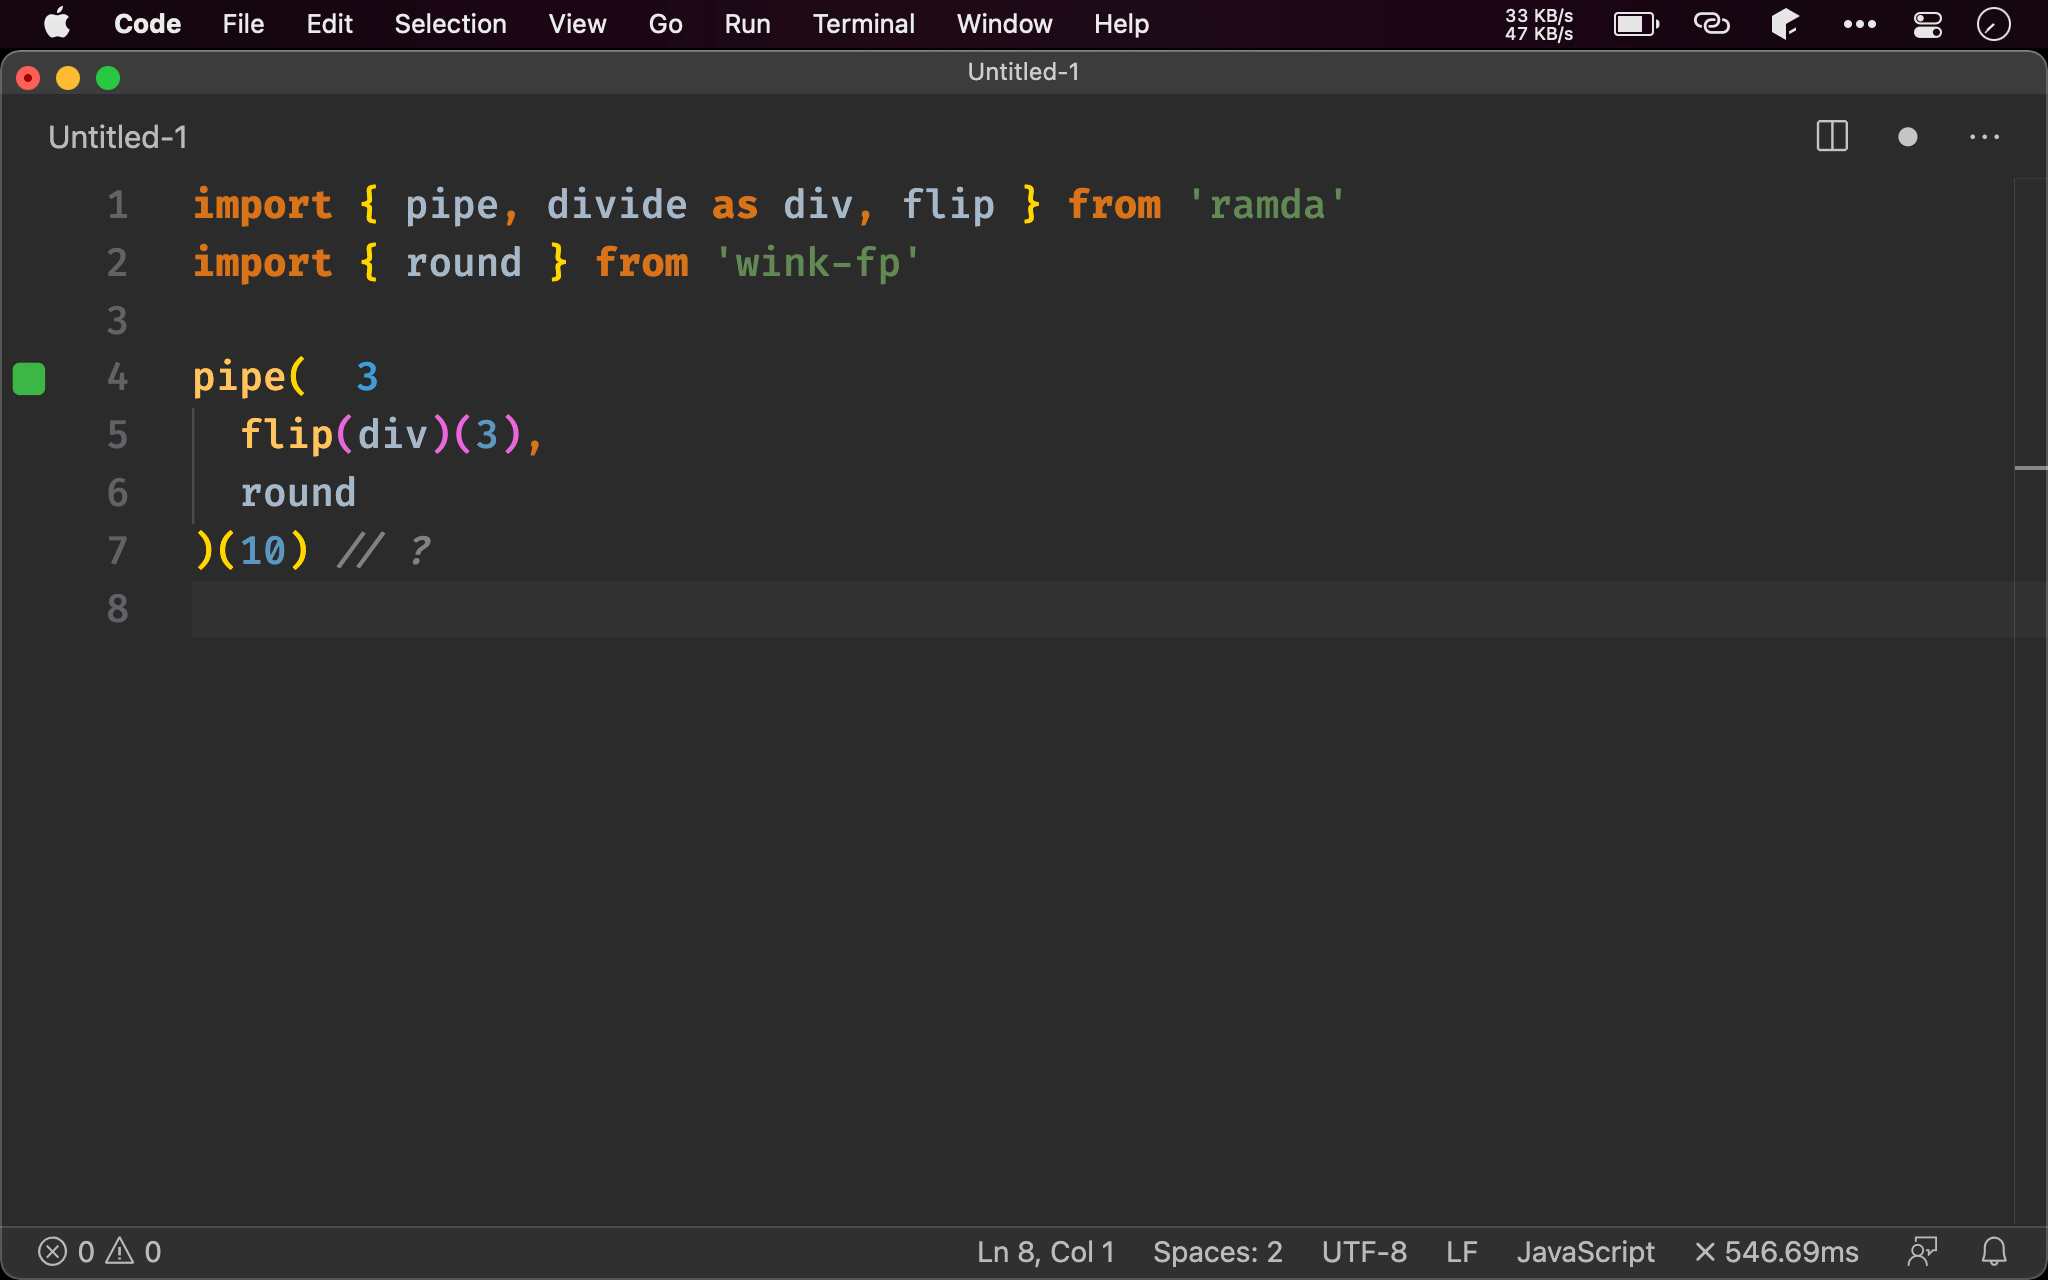
Task: Change file encoding UTF-8
Action: (x=1364, y=1252)
